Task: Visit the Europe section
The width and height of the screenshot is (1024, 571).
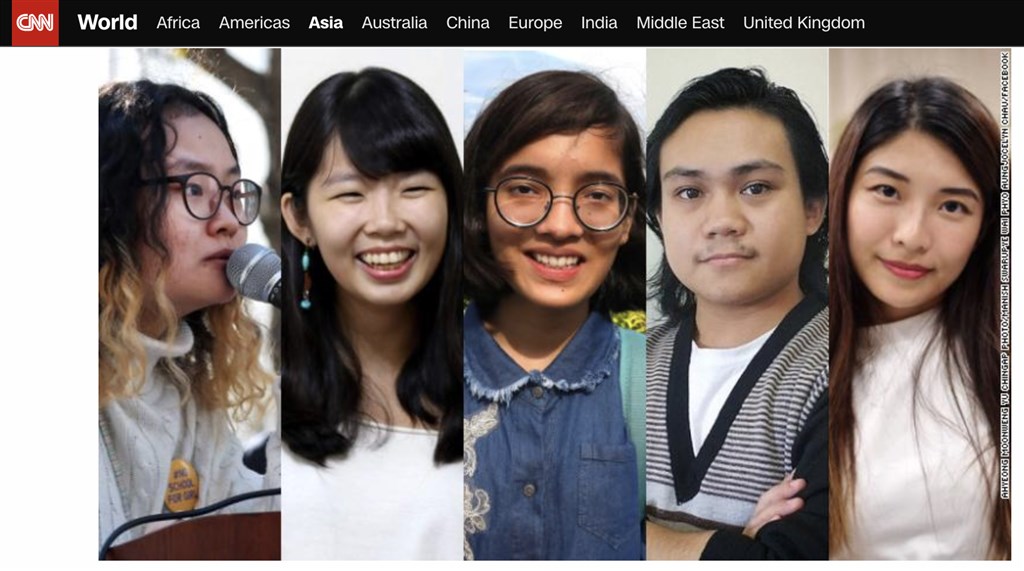Action: coord(535,23)
